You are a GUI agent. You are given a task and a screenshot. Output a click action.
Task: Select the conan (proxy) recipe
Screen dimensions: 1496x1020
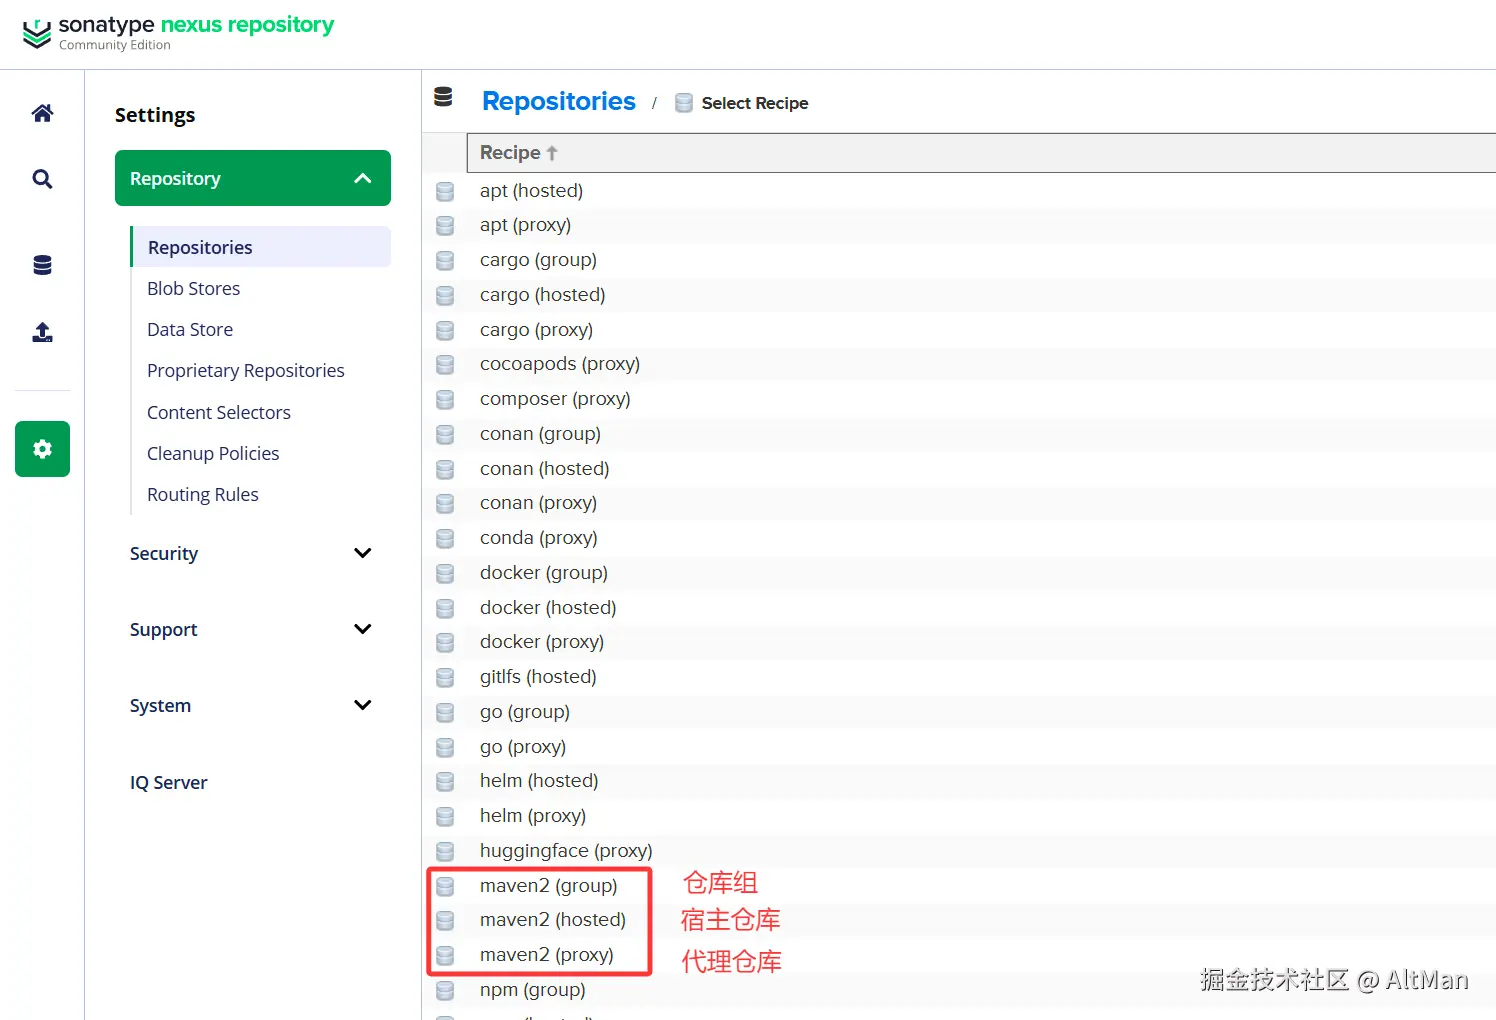[x=538, y=503]
